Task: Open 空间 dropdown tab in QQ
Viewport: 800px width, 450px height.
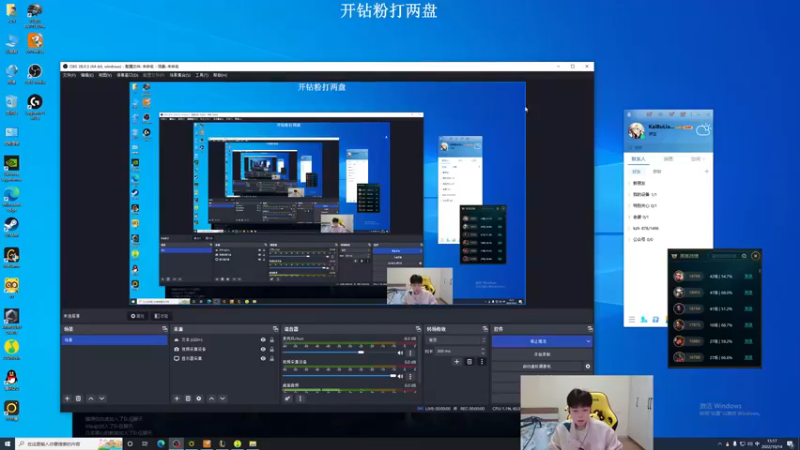Action: [697, 159]
